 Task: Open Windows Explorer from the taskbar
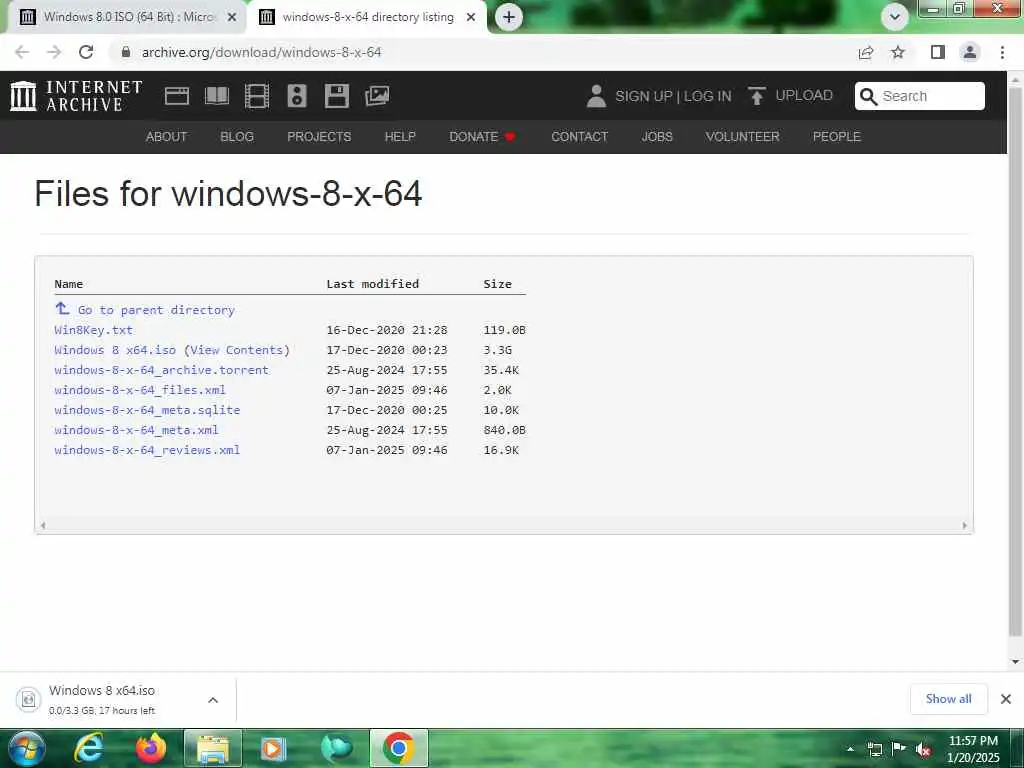click(213, 748)
